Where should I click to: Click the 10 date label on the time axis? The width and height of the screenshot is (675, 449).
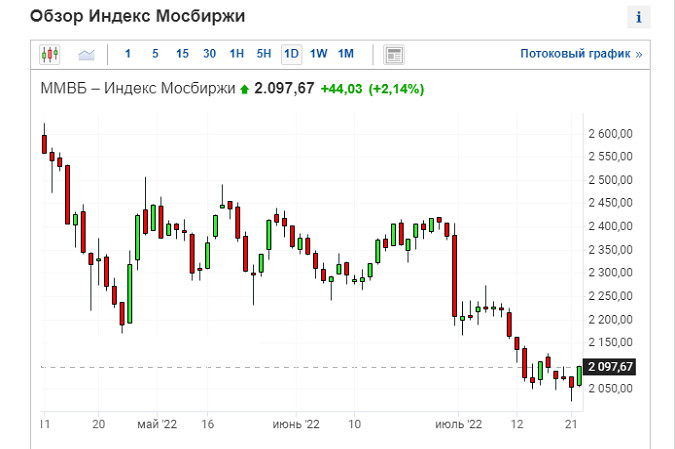click(354, 424)
